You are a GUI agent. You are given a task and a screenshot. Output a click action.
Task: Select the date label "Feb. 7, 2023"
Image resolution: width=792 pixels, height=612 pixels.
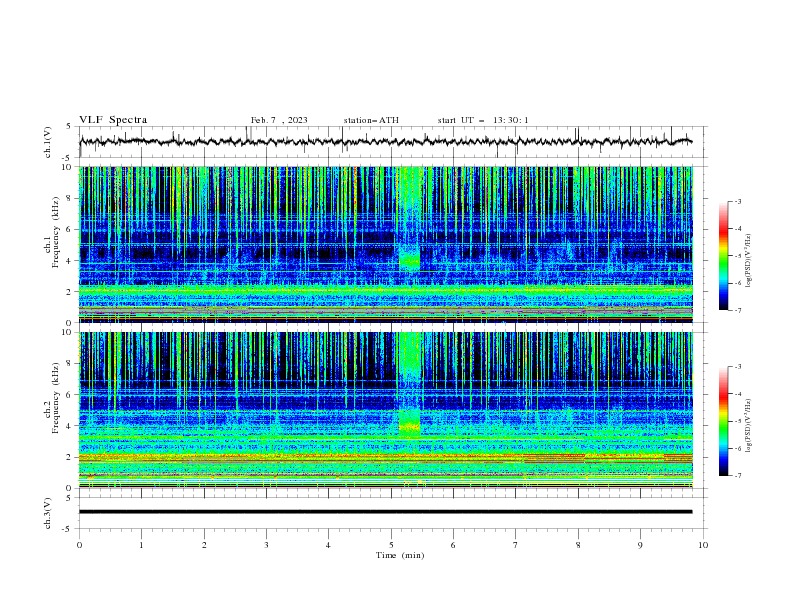pyautogui.click(x=279, y=120)
